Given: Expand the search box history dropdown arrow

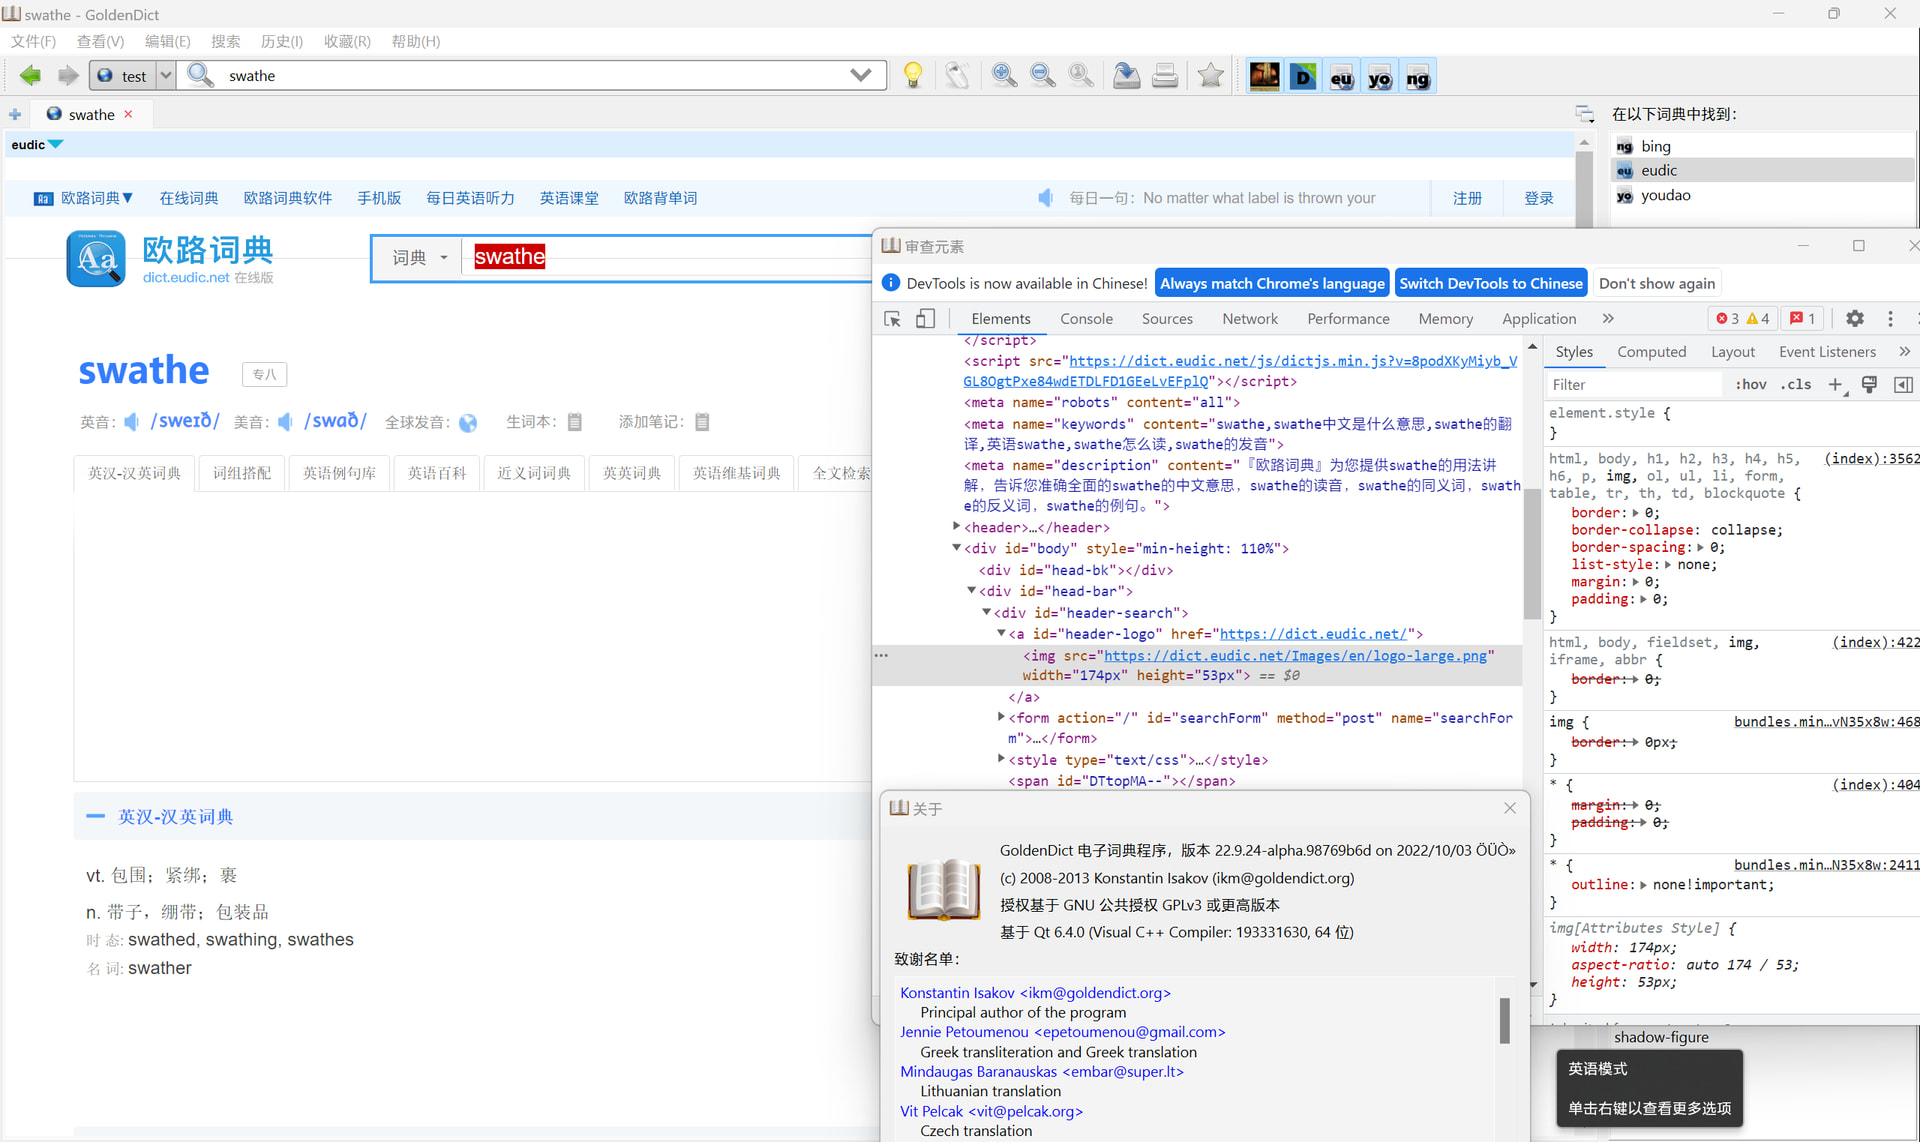Looking at the screenshot, I should (860, 75).
